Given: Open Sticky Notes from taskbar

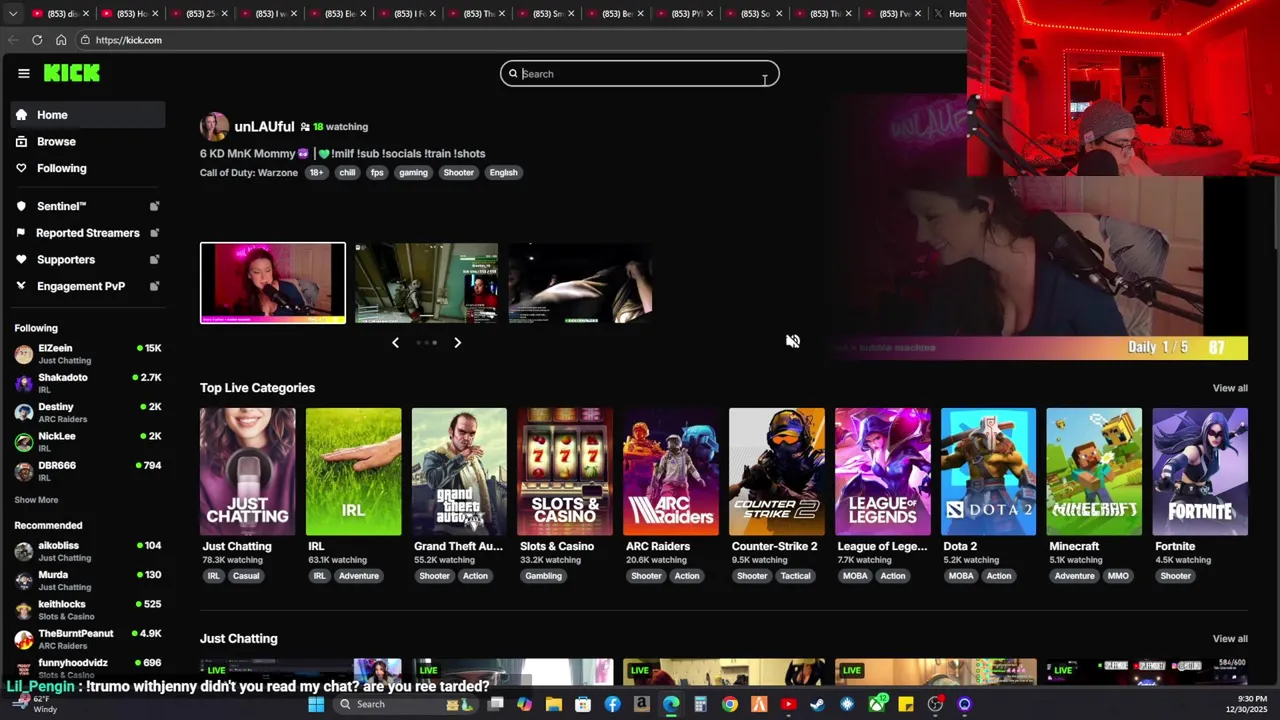Looking at the screenshot, I should [x=906, y=704].
